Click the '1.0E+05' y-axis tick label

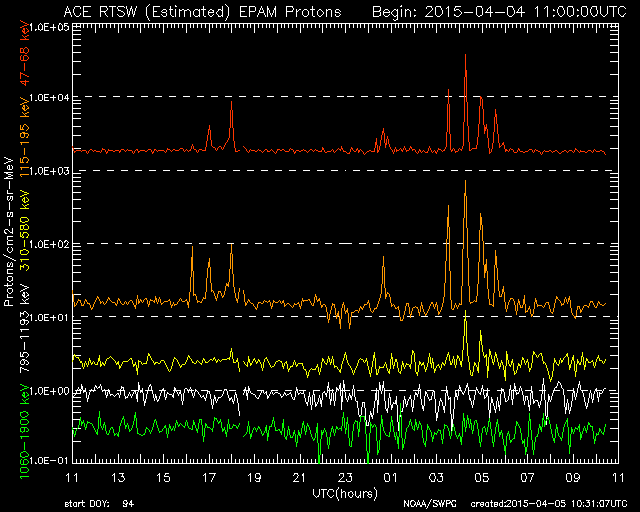click(x=50, y=27)
